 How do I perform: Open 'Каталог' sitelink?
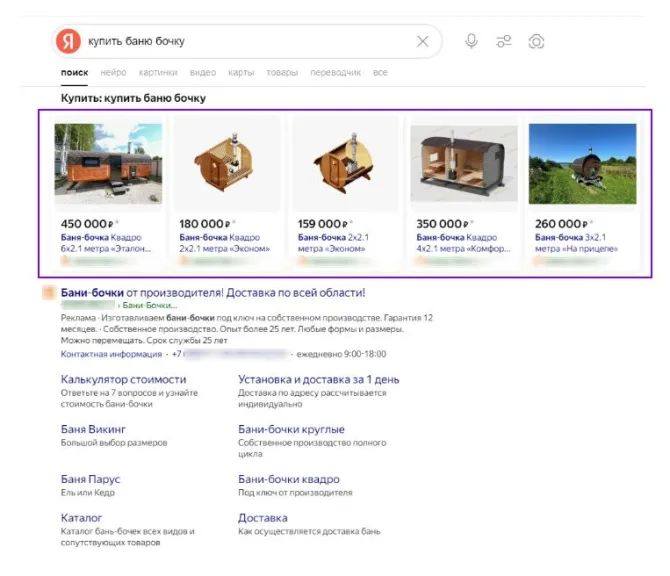click(x=81, y=518)
